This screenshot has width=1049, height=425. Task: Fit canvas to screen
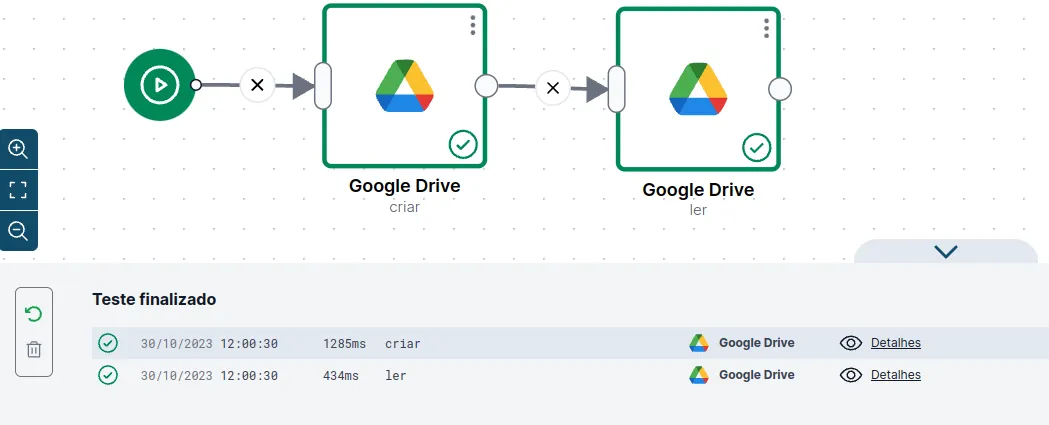(18, 190)
